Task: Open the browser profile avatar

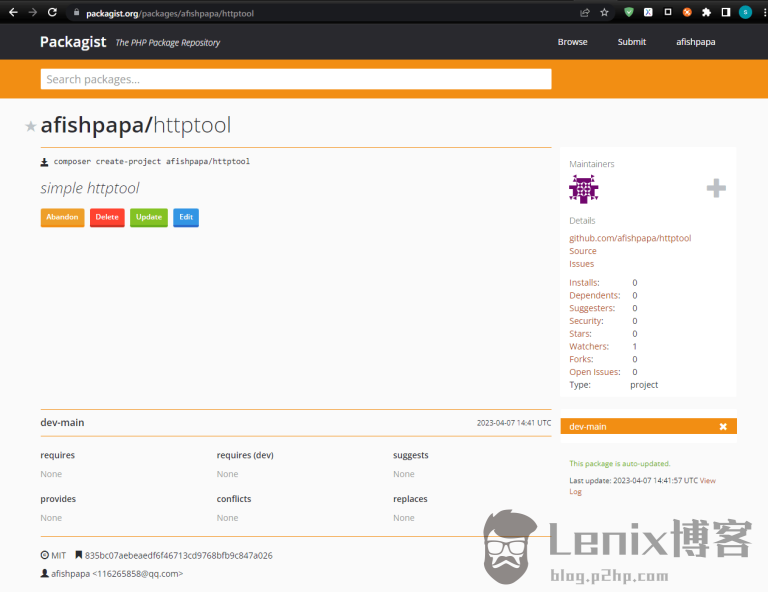Action: (x=745, y=13)
